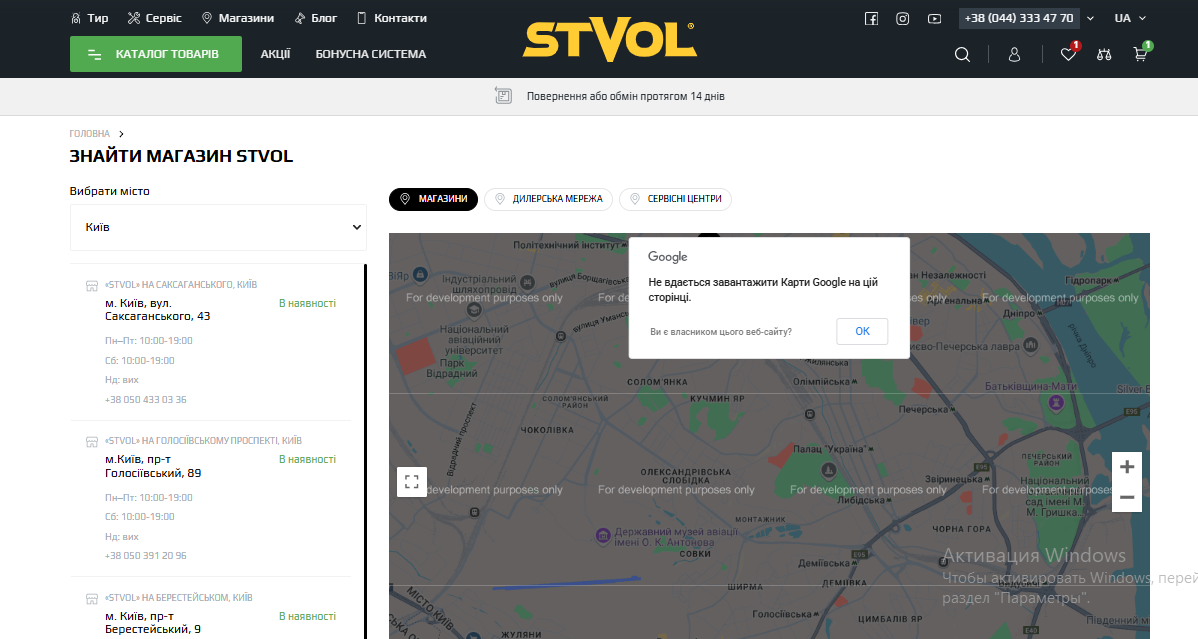Open the АКЦІЇ menu item
The width and height of the screenshot is (1198, 639).
point(275,54)
